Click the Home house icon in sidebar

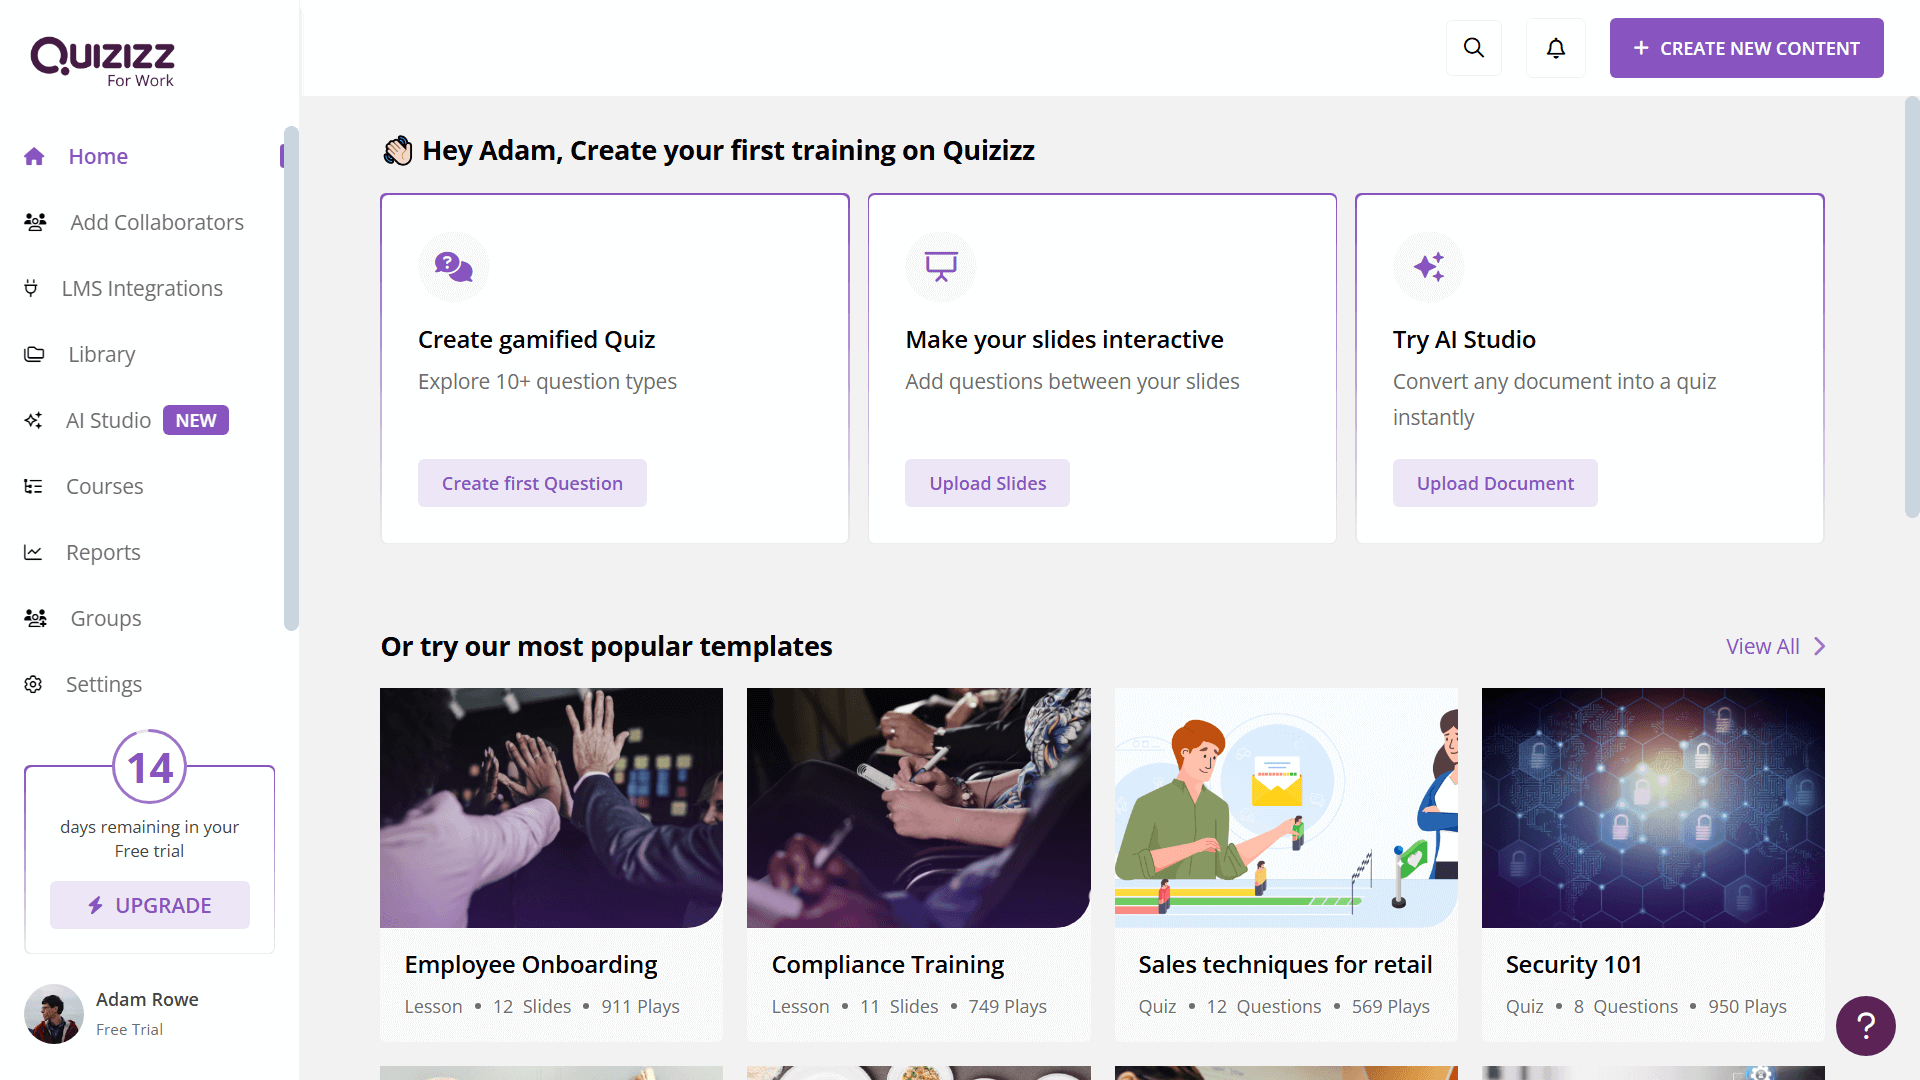[34, 156]
